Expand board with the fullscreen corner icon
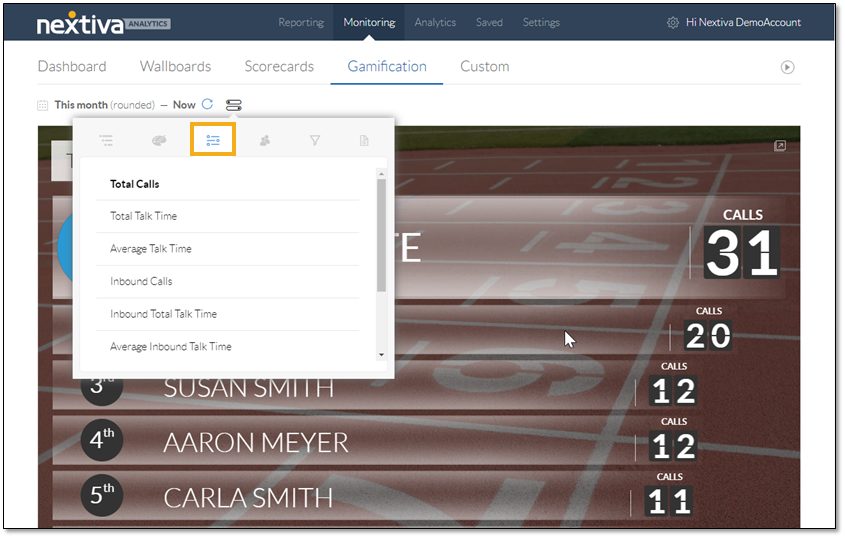The image size is (845, 538). point(780,146)
